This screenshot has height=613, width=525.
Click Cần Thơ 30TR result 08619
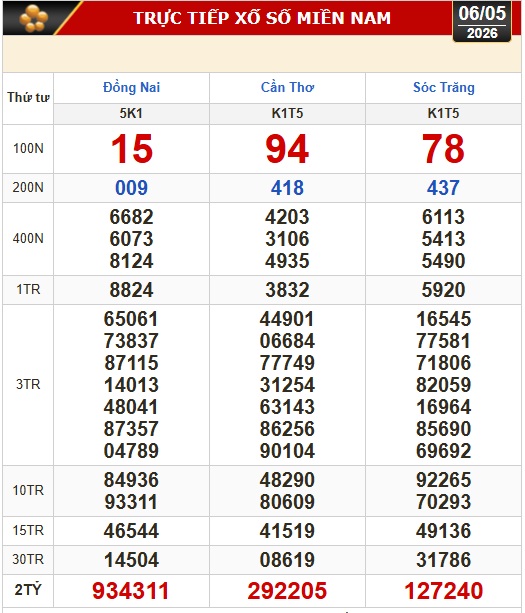point(287,560)
